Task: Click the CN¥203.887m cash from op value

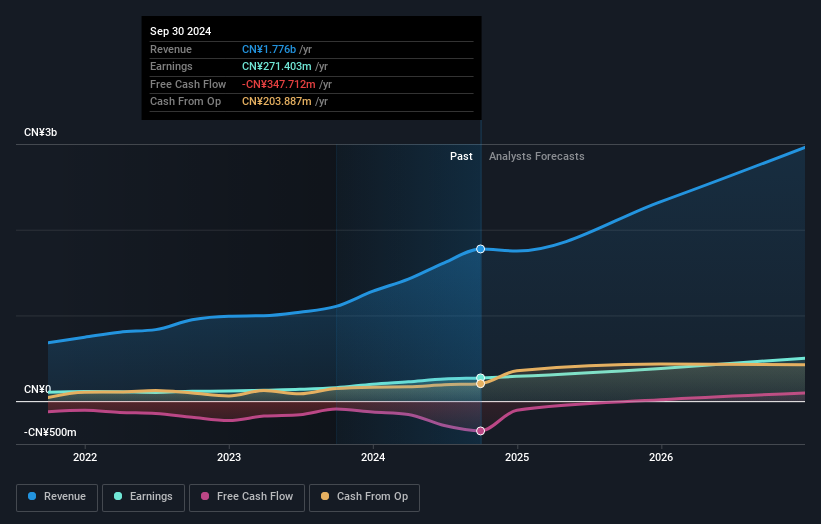Action: (276, 102)
